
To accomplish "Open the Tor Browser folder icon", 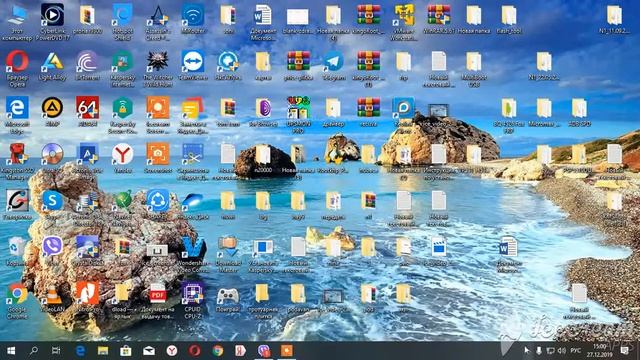I will coord(263,112).
